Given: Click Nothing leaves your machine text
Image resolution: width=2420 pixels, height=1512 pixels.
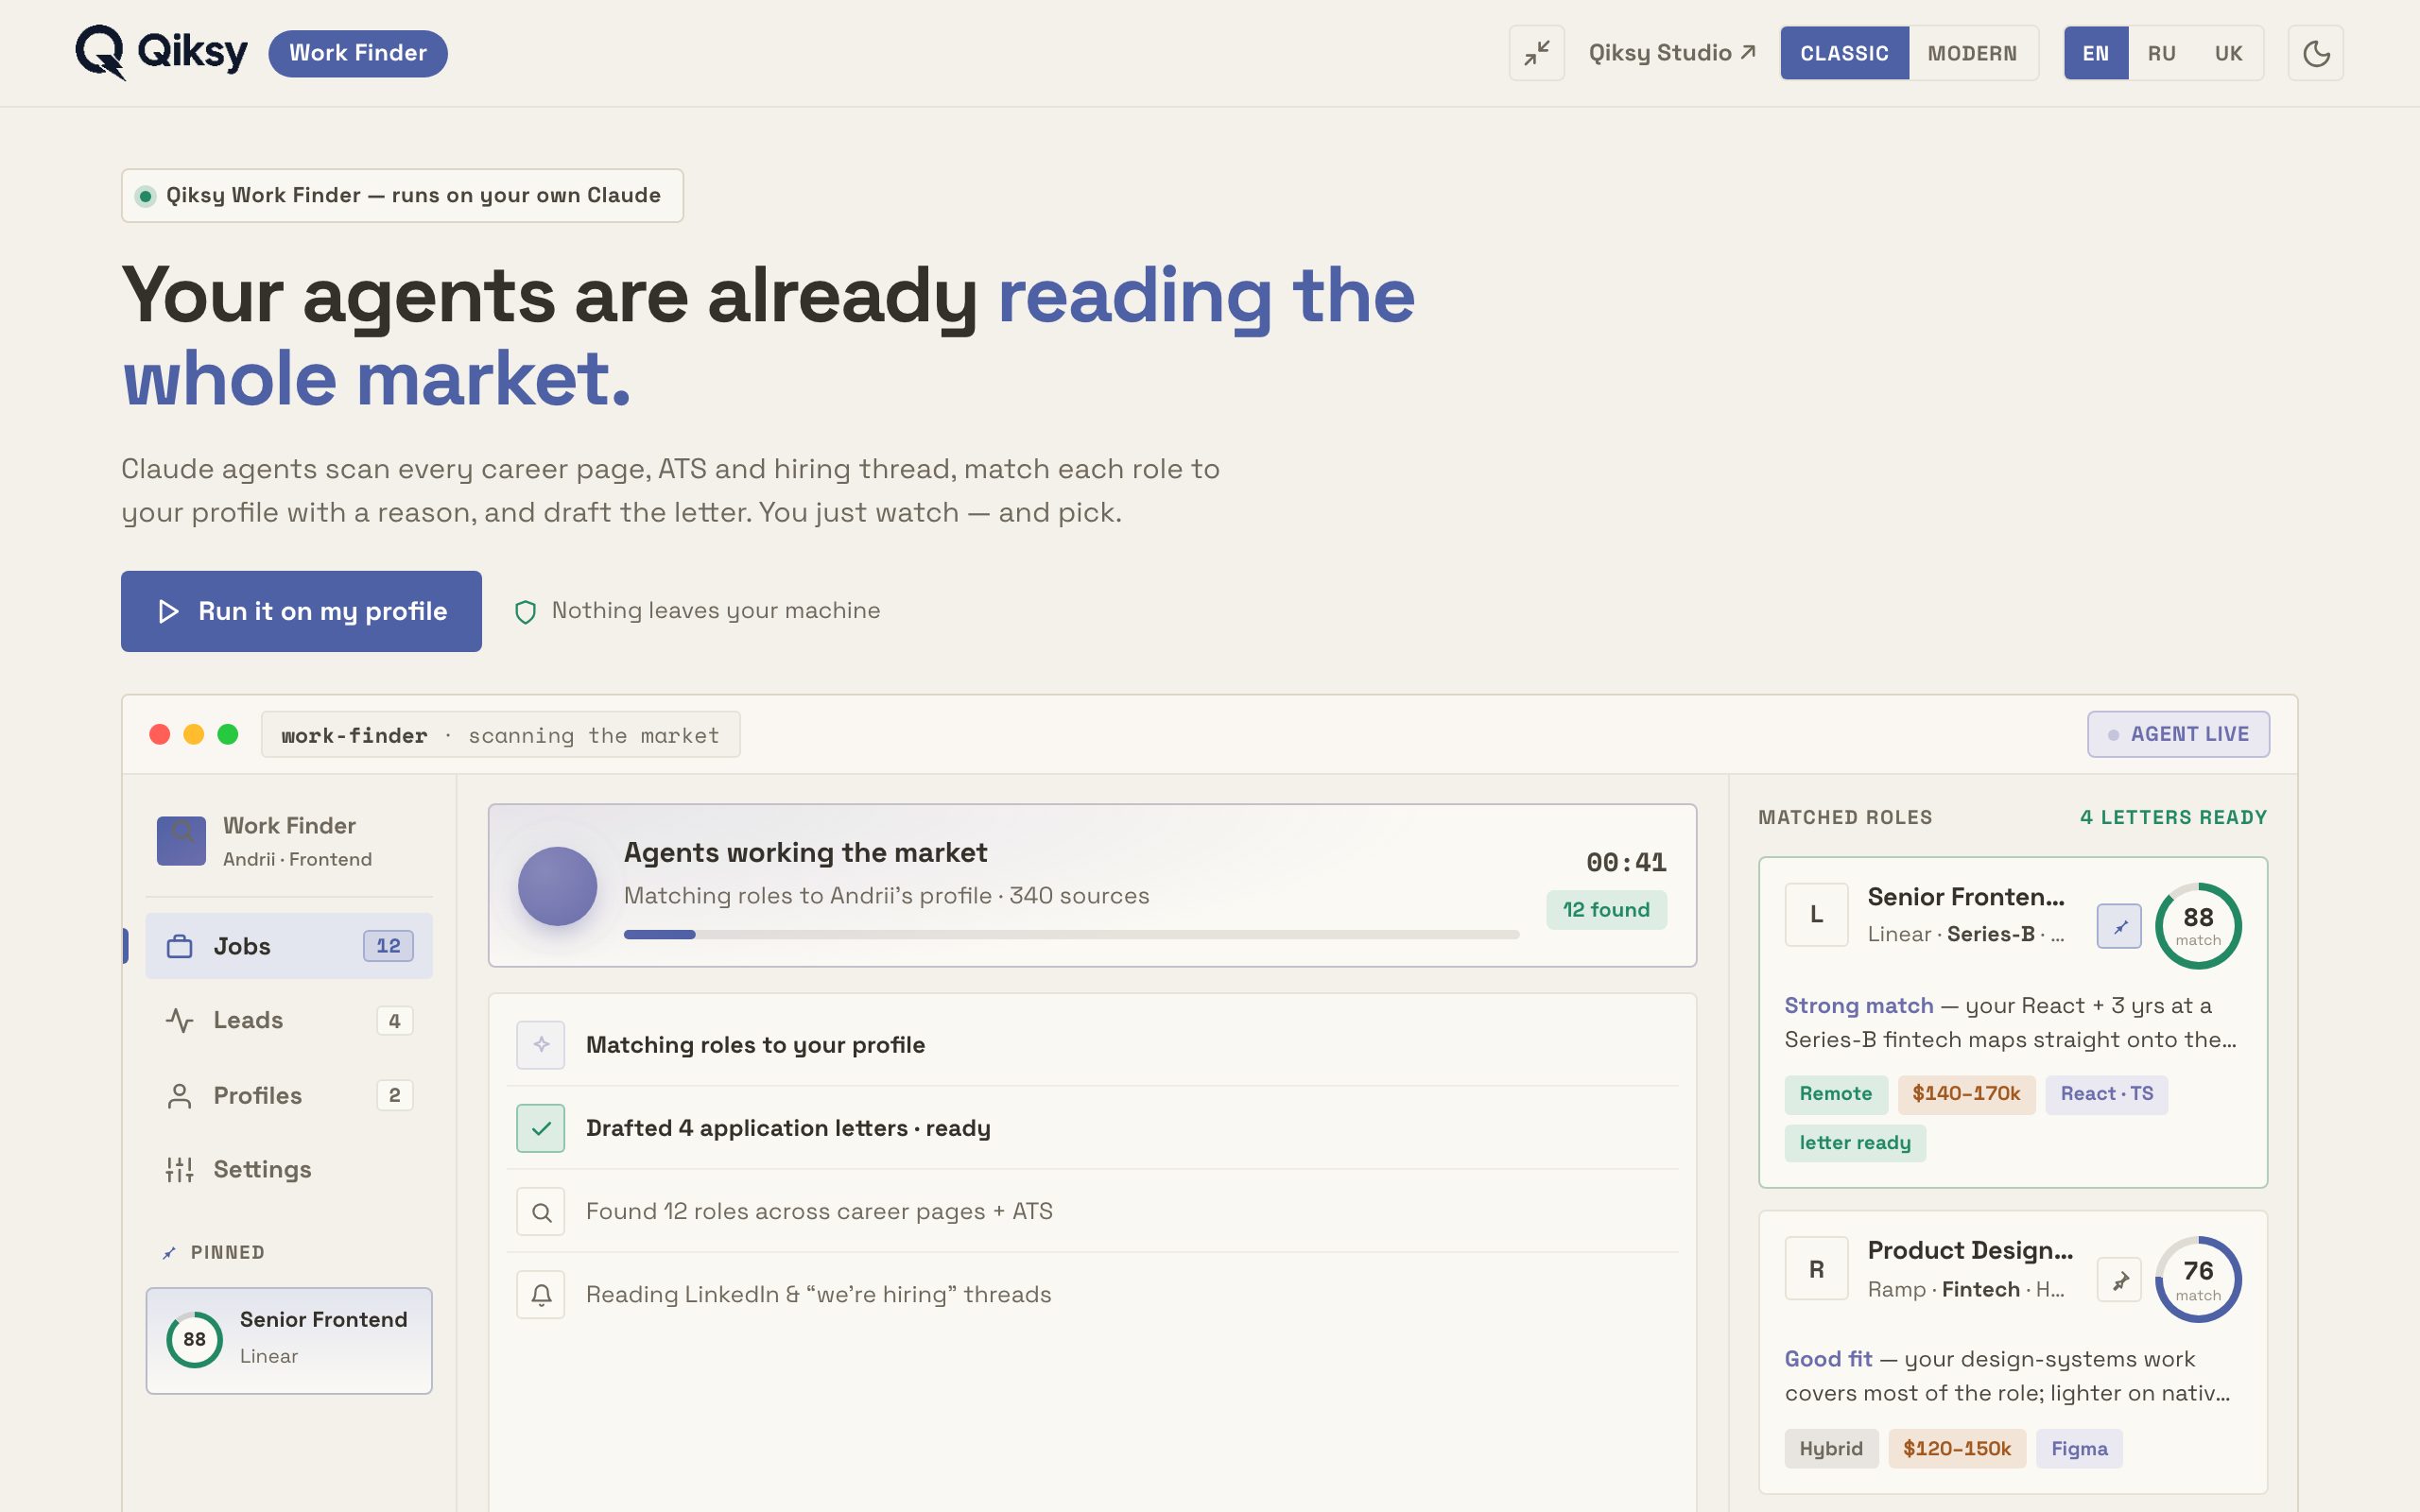Looking at the screenshot, I should 716,611.
